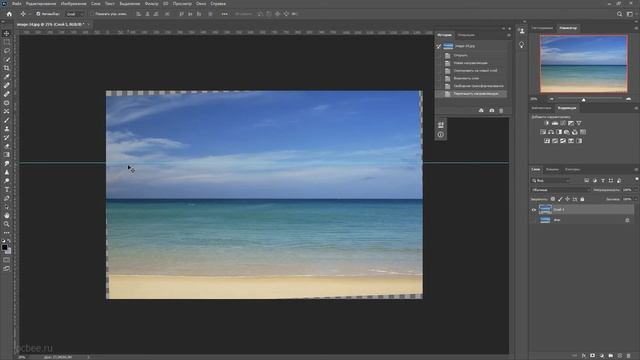Select the Gradient tool
This screenshot has width=640, height=360.
7,155
